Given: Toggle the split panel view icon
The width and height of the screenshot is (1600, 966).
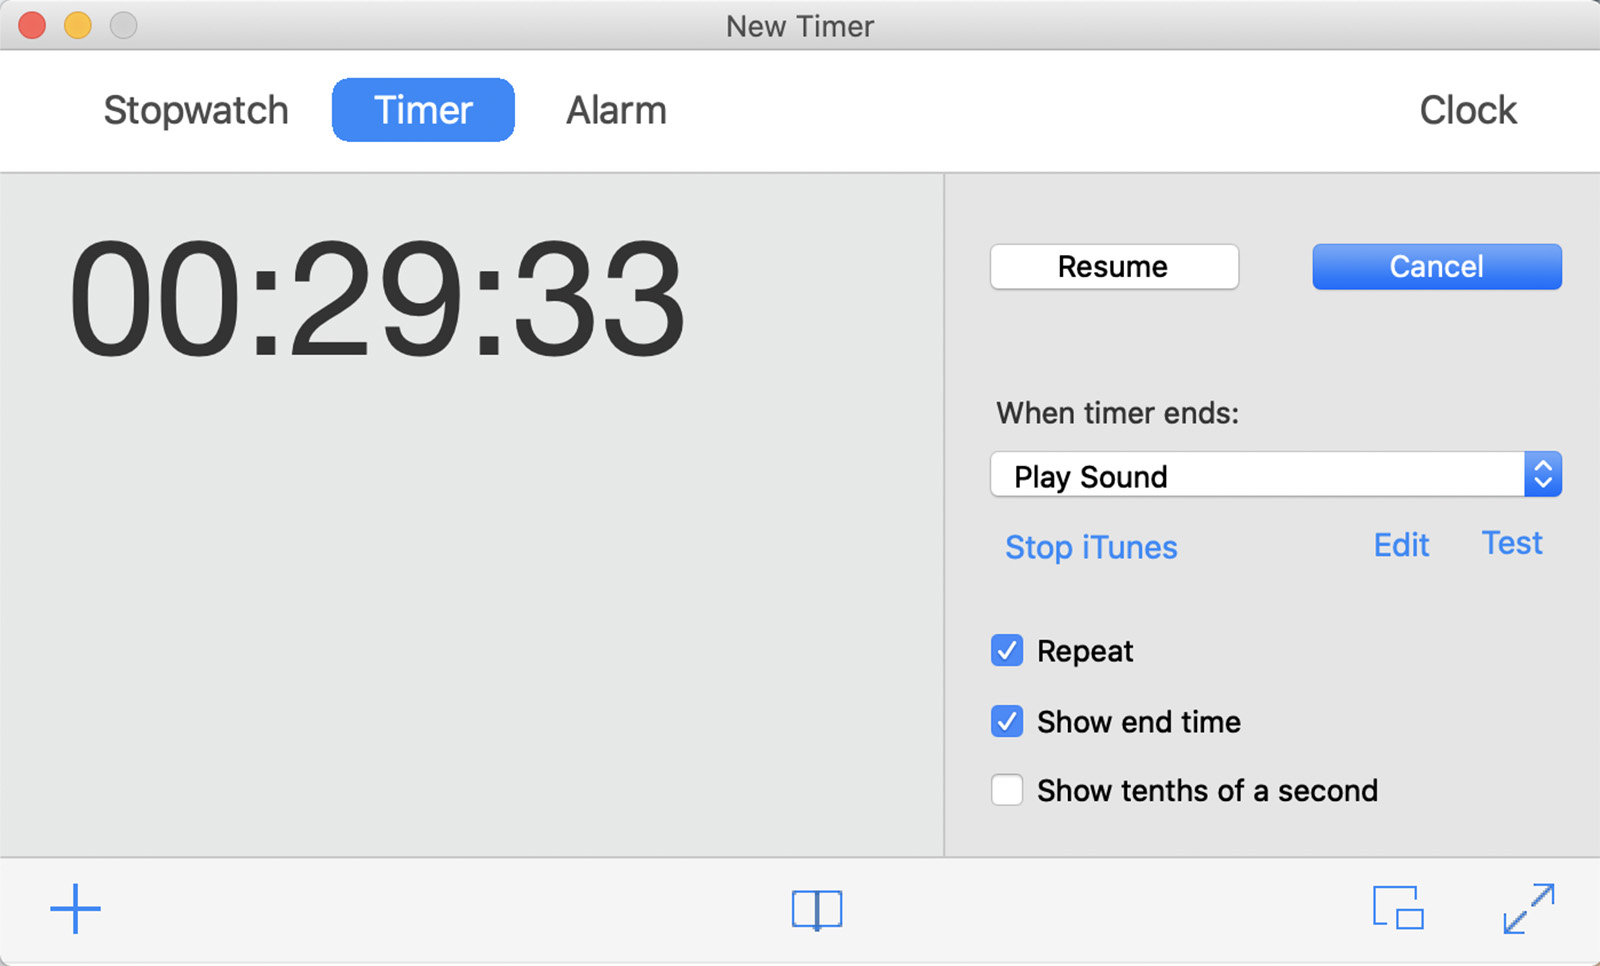Looking at the screenshot, I should pyautogui.click(x=817, y=910).
